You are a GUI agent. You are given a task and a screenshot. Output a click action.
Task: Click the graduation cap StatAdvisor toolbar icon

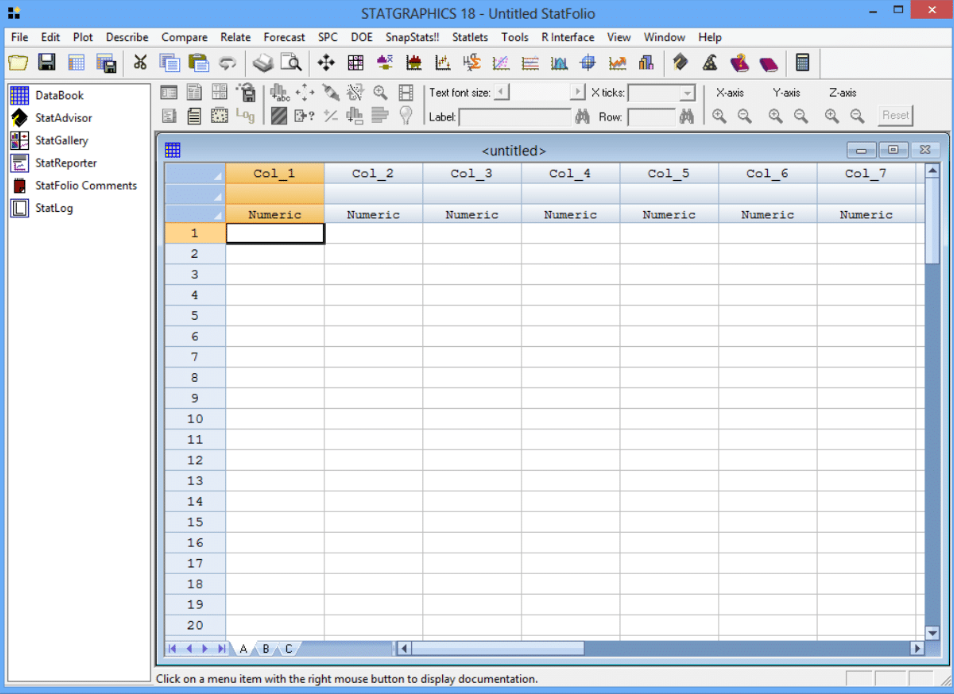pos(681,63)
